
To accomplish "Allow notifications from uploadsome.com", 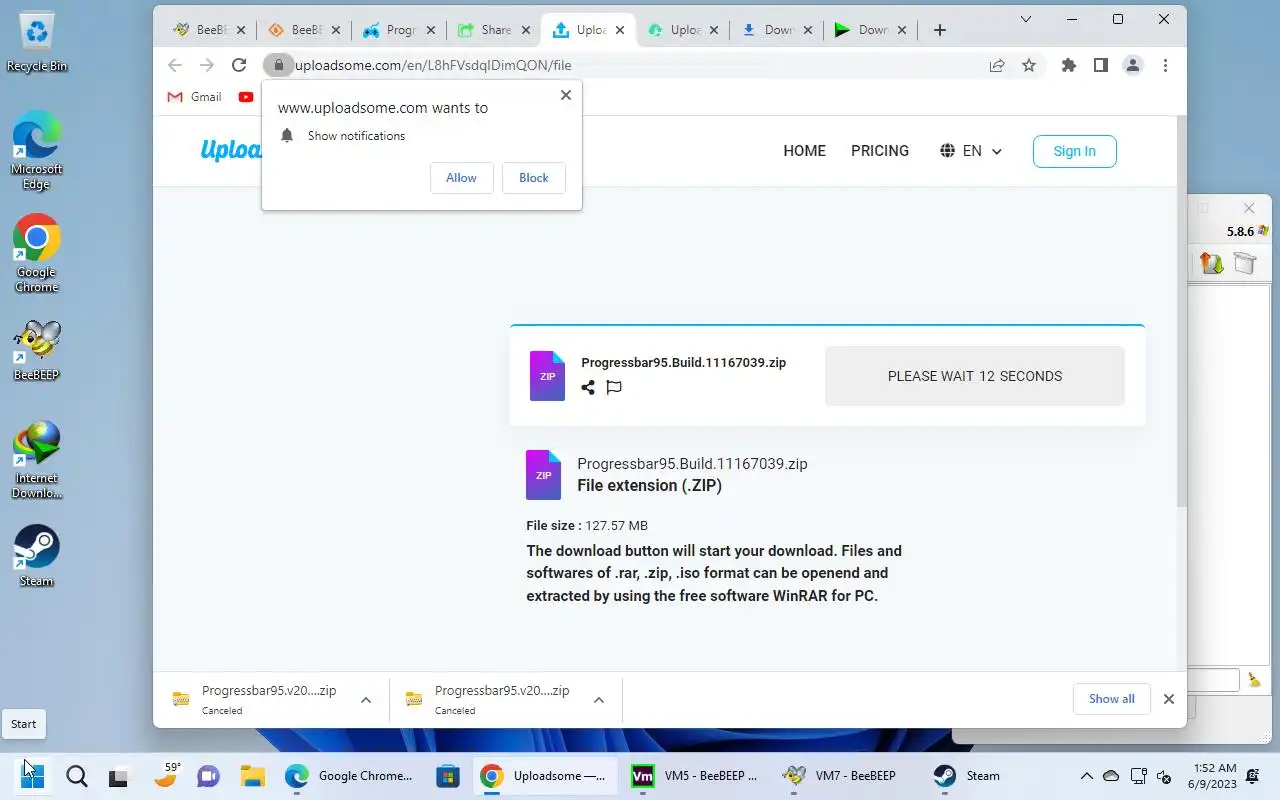I will [461, 178].
